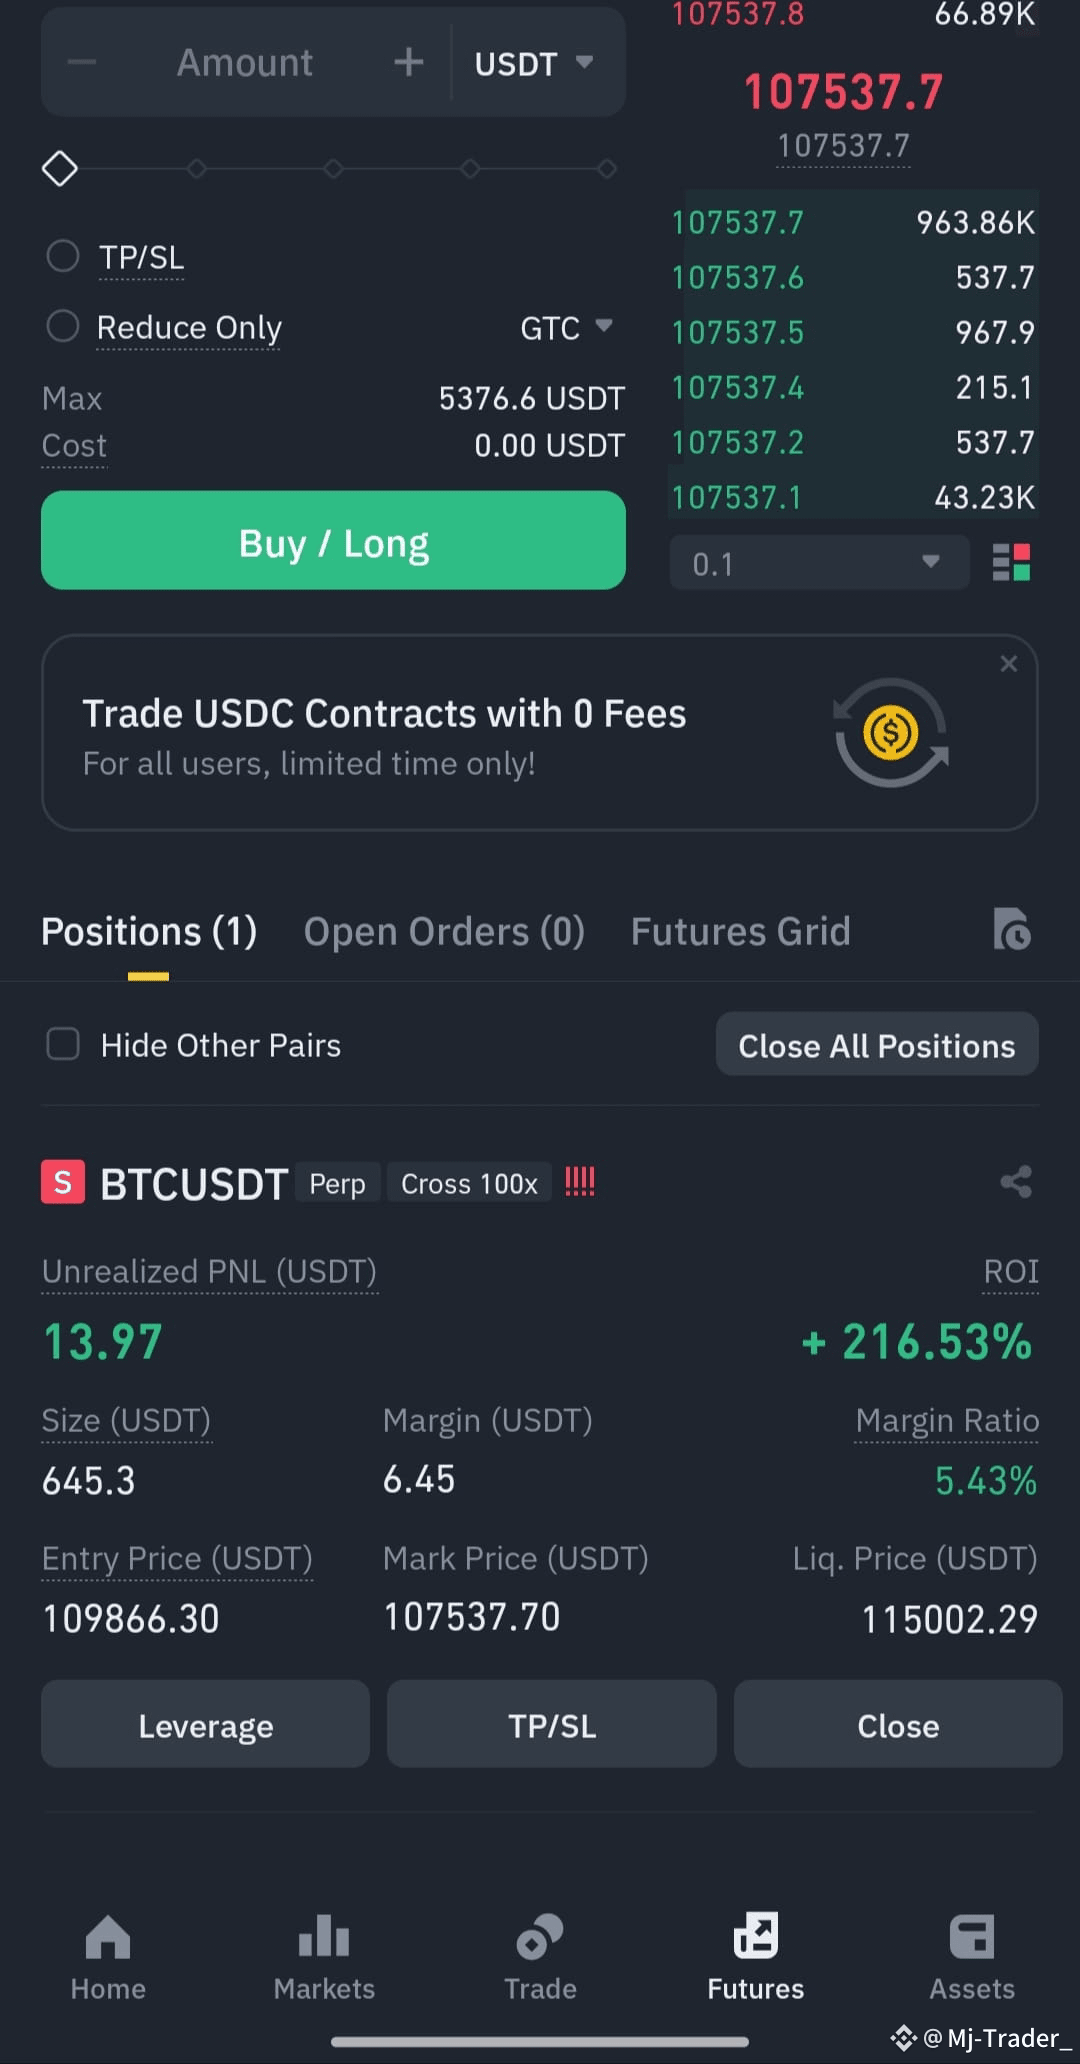The width and height of the screenshot is (1080, 2064).
Task: Switch to the Open Orders (0) tab
Action: click(x=444, y=931)
